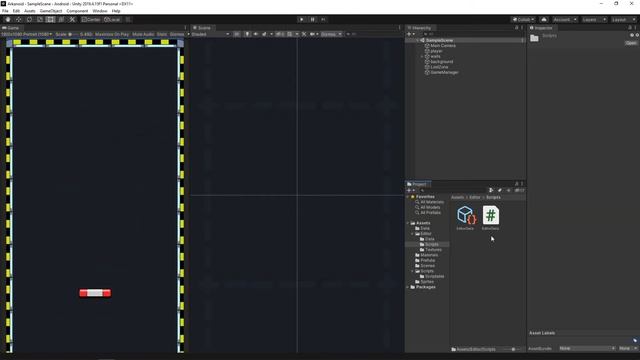Open the File menu
Viewport: 640px width, 360px height.
click(x=5, y=11)
